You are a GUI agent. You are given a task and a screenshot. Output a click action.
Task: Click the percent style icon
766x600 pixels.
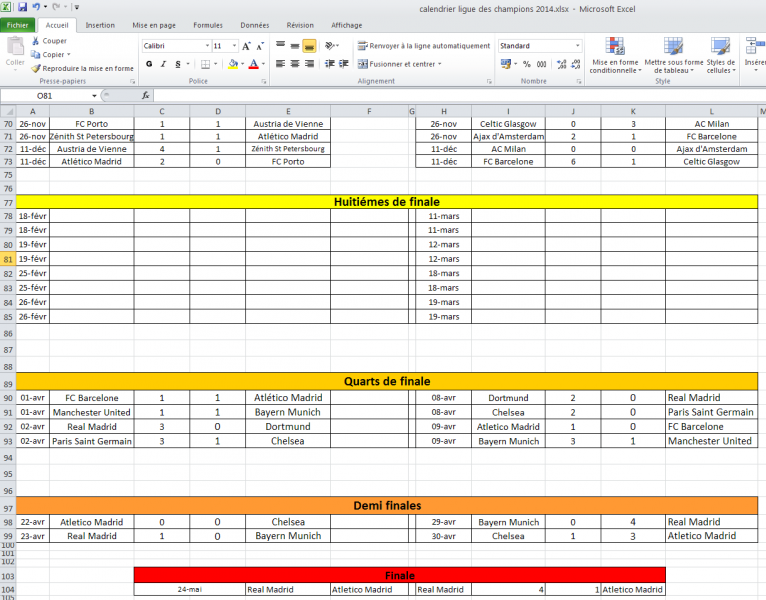point(527,64)
